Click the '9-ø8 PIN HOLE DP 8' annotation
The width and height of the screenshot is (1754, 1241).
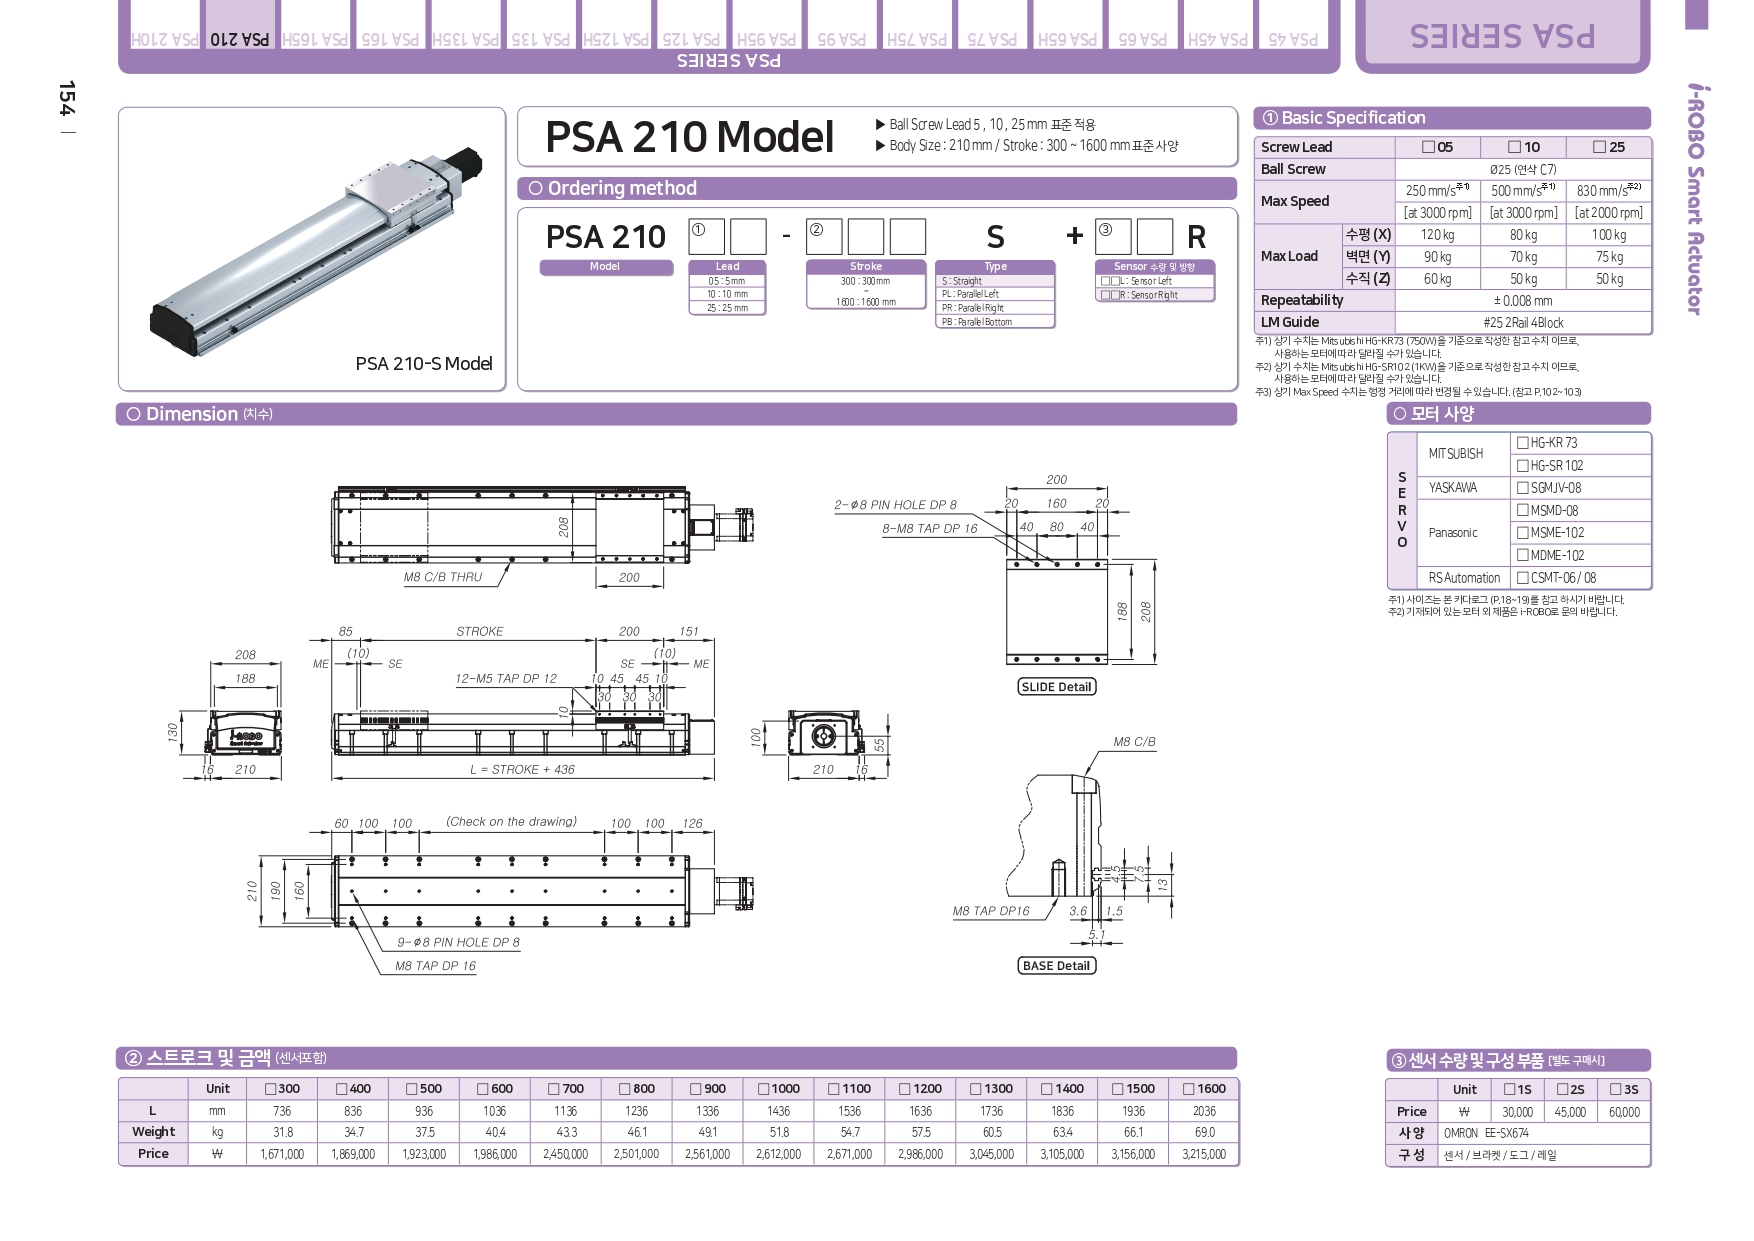tap(458, 942)
